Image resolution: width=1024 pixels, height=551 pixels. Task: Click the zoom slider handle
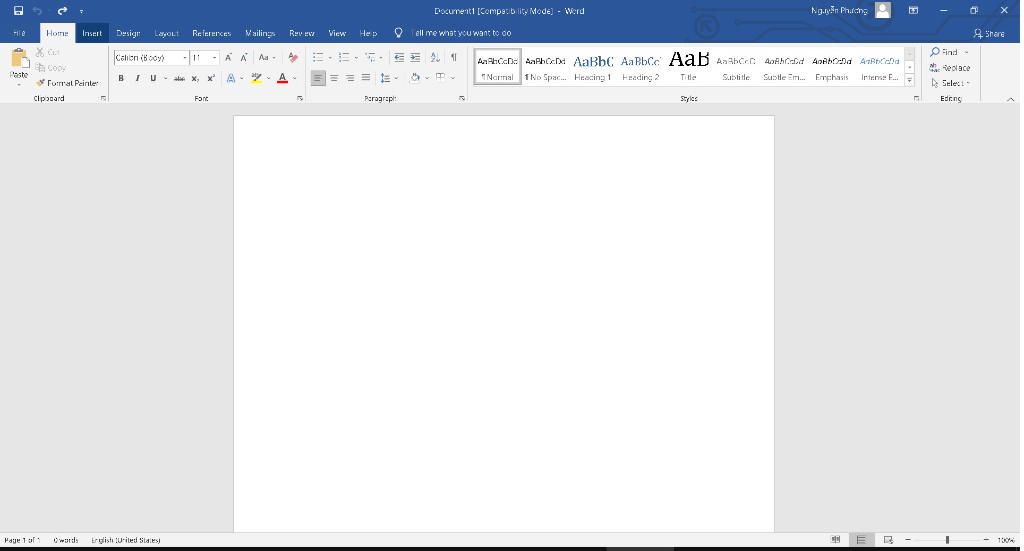pos(947,540)
